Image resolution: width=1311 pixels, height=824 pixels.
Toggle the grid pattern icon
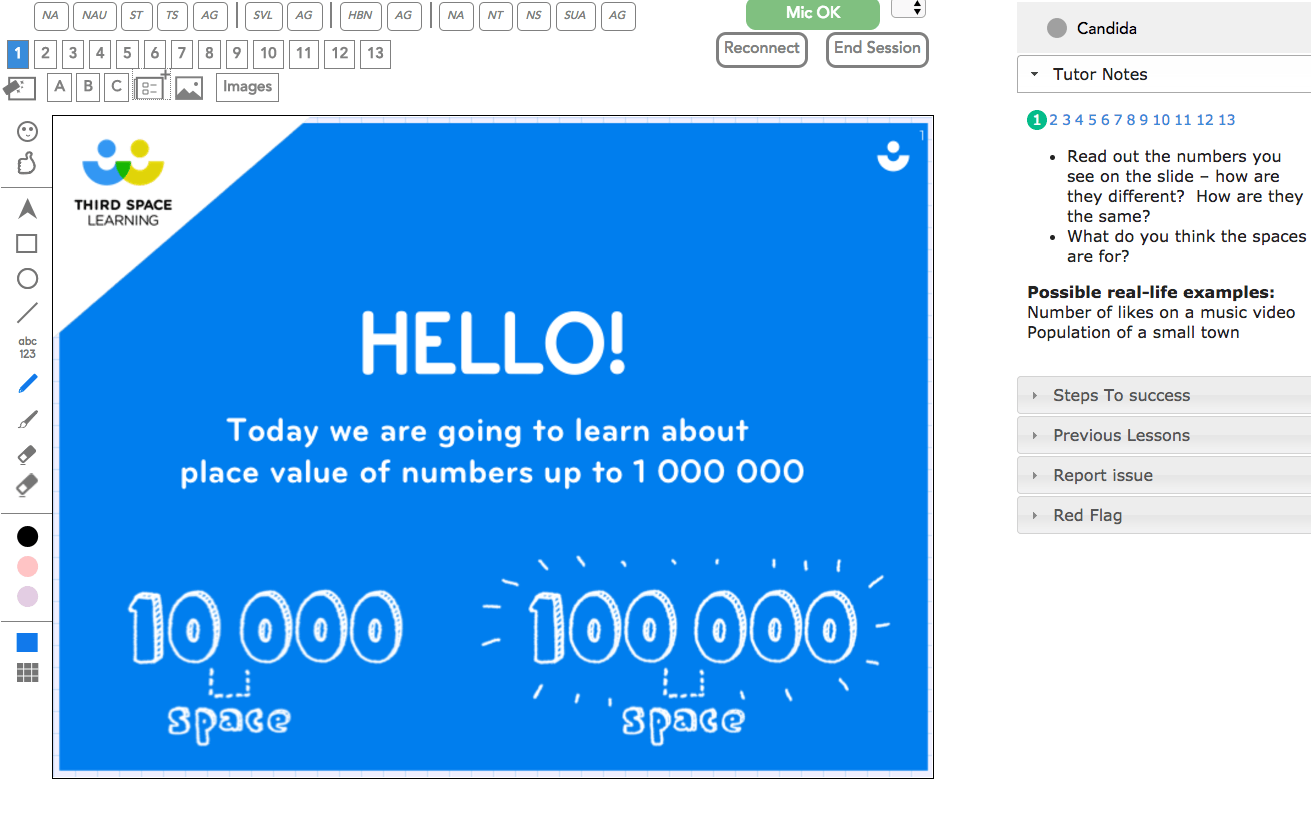coord(28,673)
